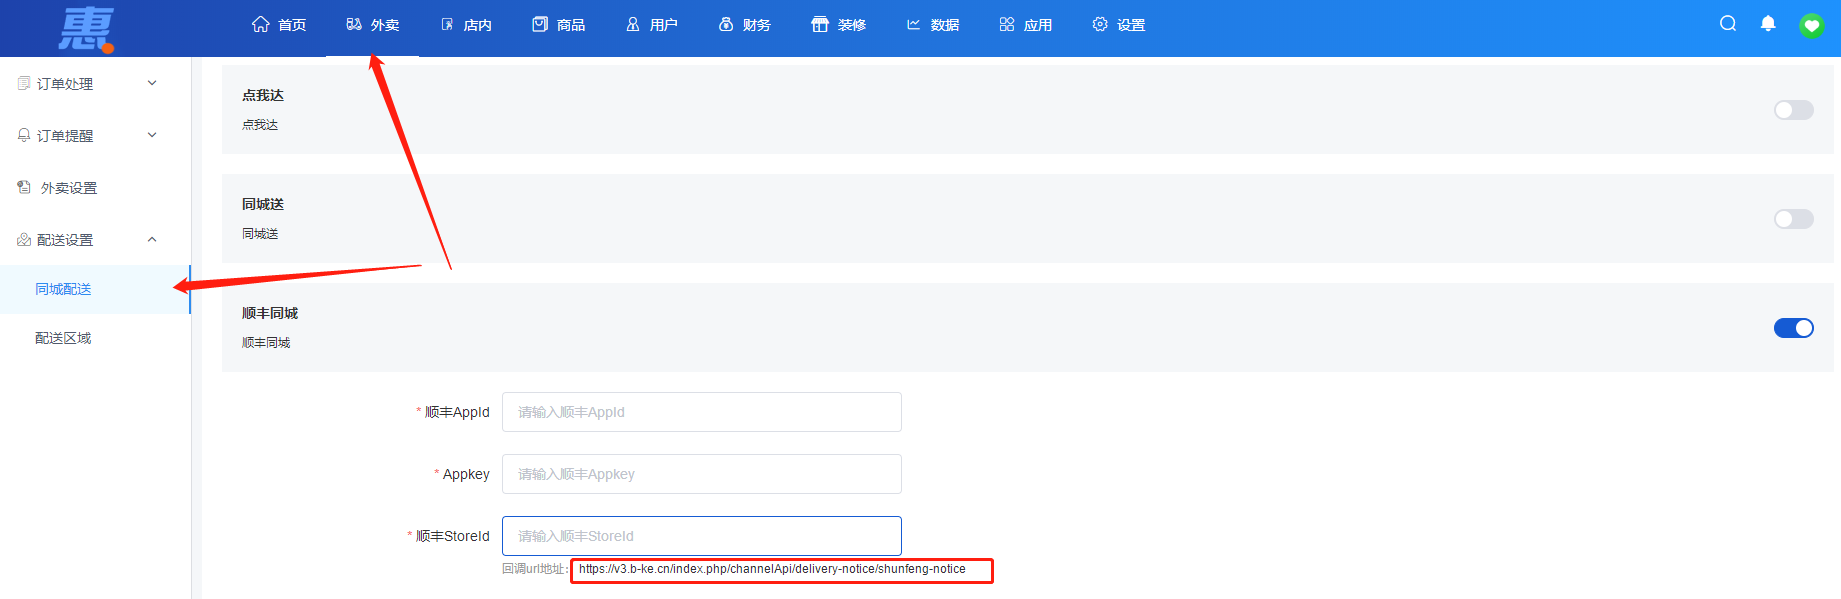Click the 同城送 card title

click(263, 204)
